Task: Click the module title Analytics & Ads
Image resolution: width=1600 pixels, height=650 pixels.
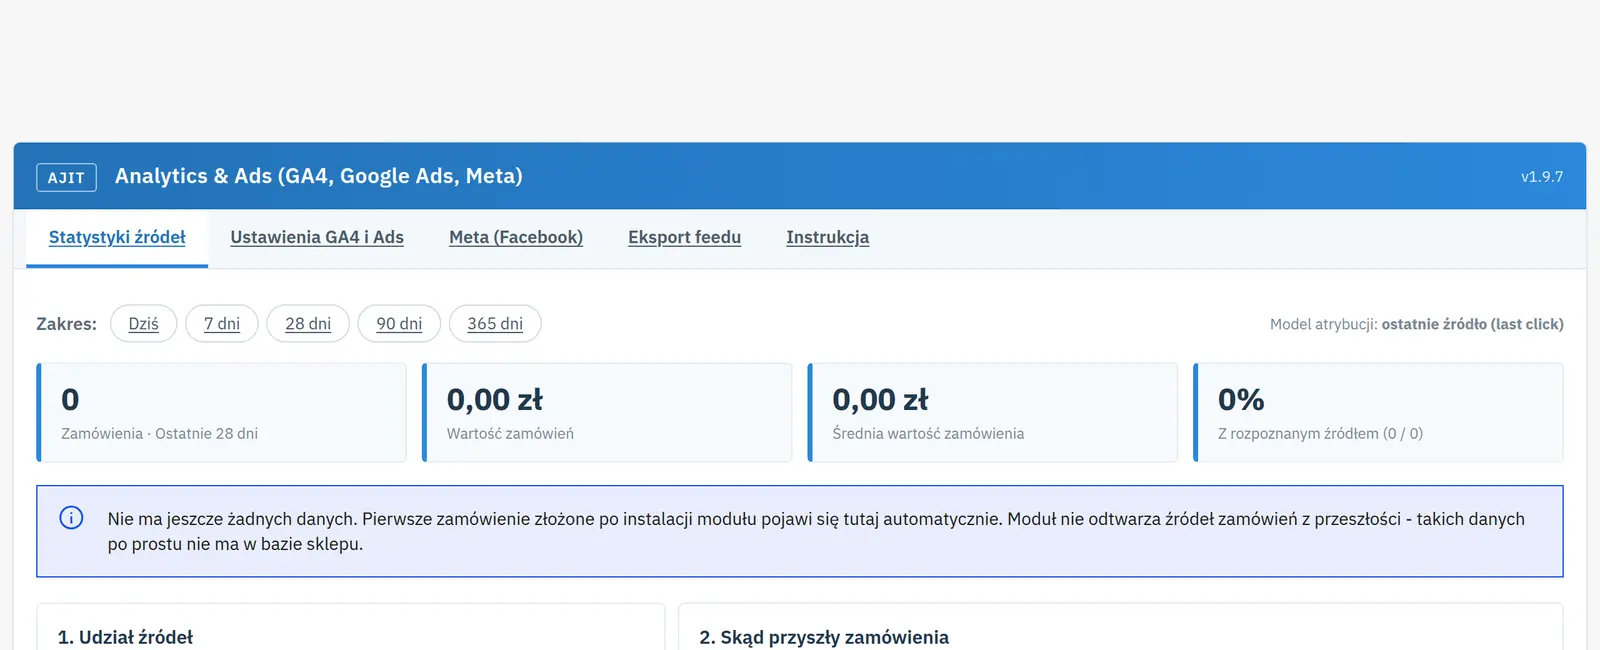Action: [319, 176]
